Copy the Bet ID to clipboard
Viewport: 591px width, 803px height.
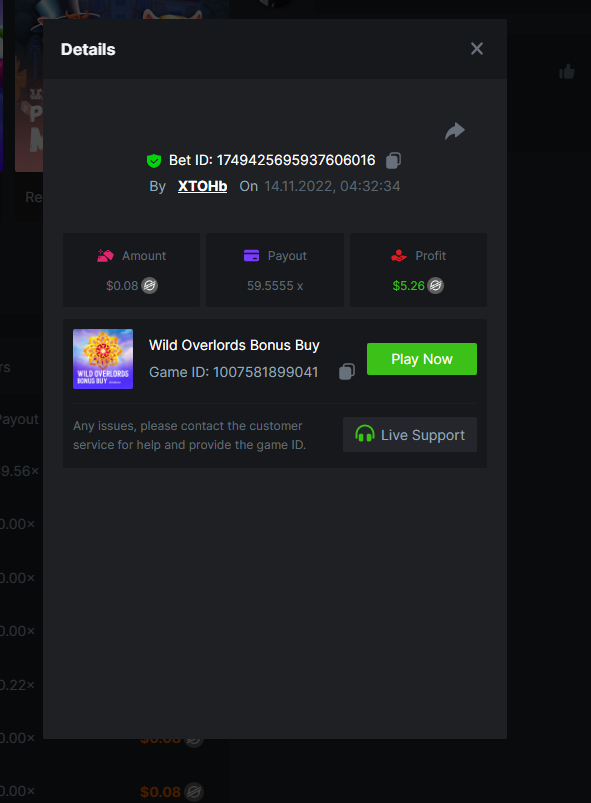[393, 160]
